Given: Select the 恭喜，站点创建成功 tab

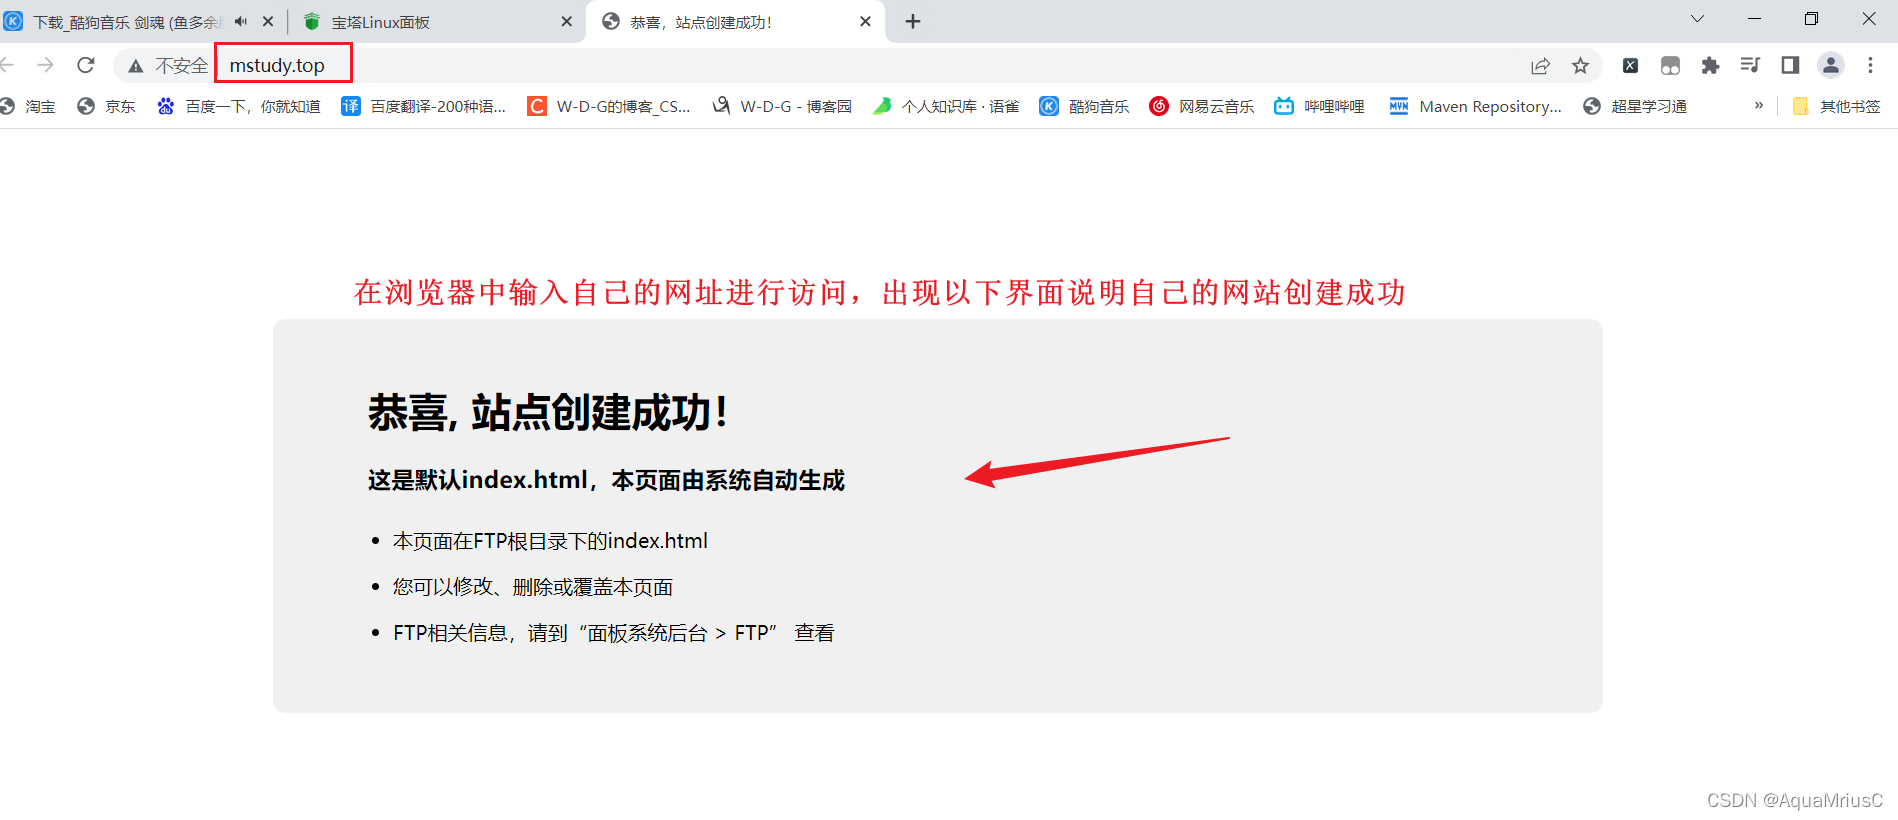Looking at the screenshot, I should [735, 21].
